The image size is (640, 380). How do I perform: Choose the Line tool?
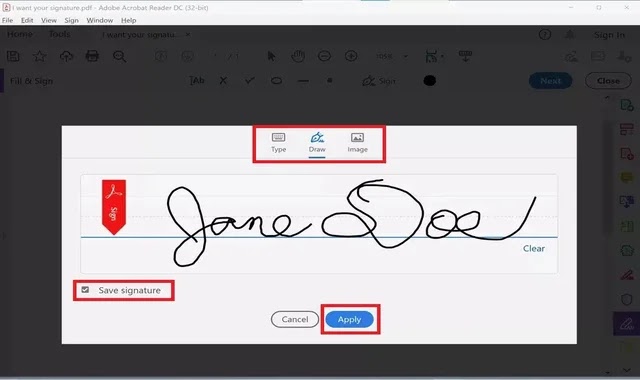pos(303,81)
